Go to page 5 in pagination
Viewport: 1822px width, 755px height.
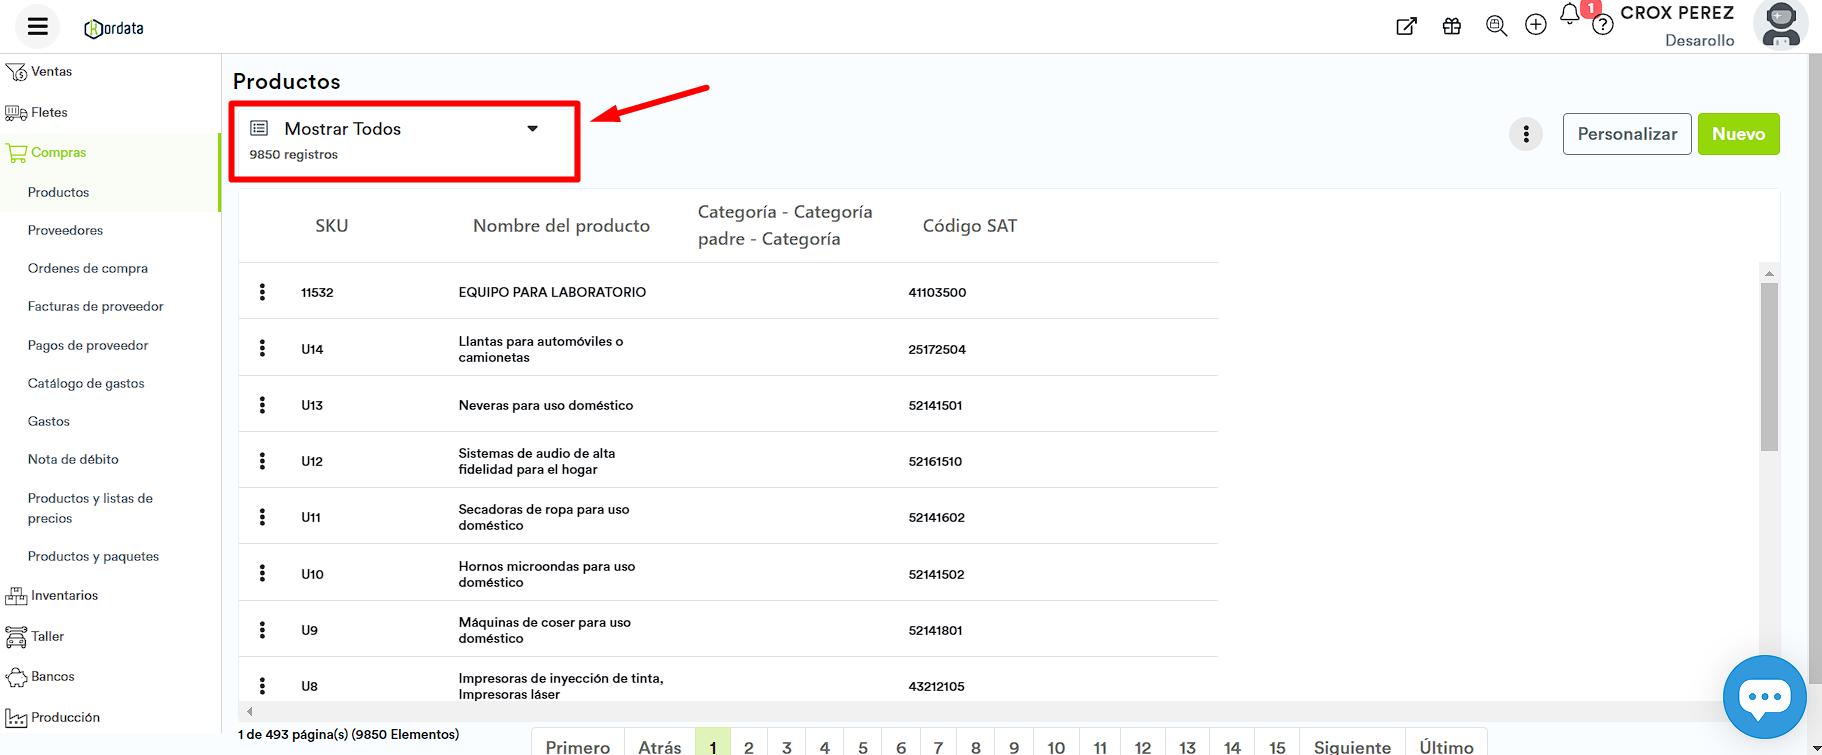coord(863,746)
